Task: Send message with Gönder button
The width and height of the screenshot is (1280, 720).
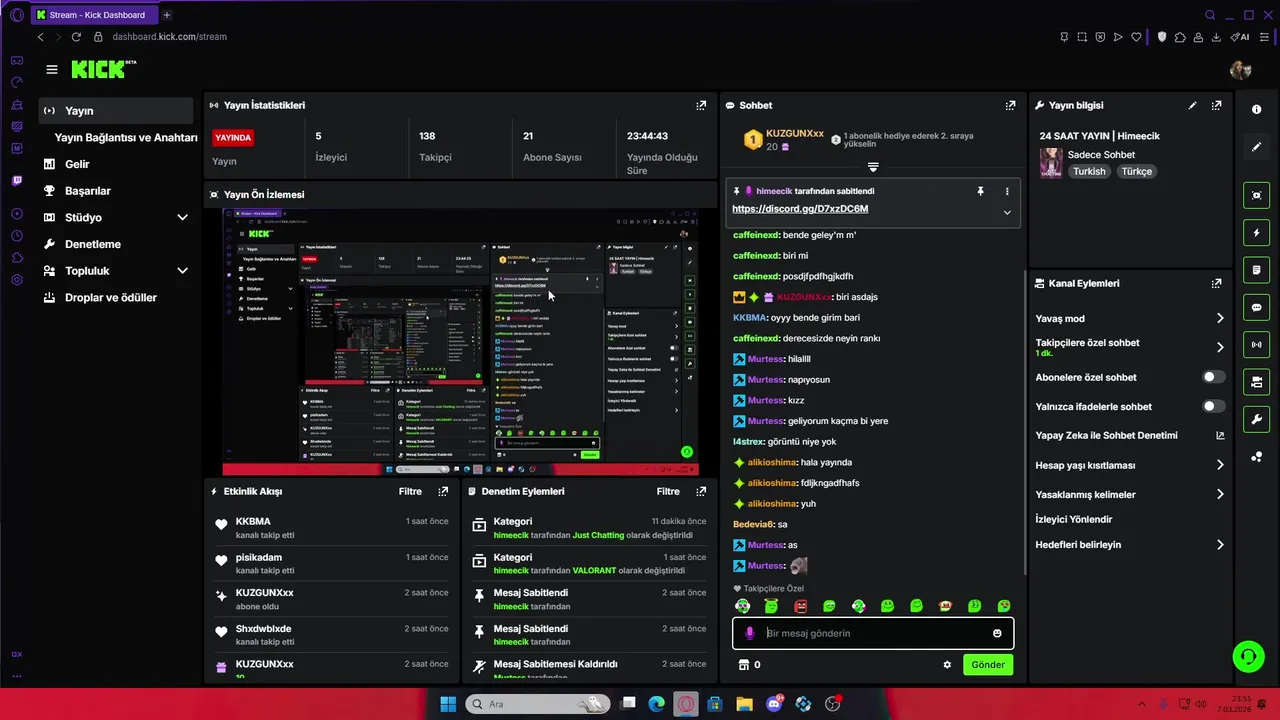Action: coord(988,665)
